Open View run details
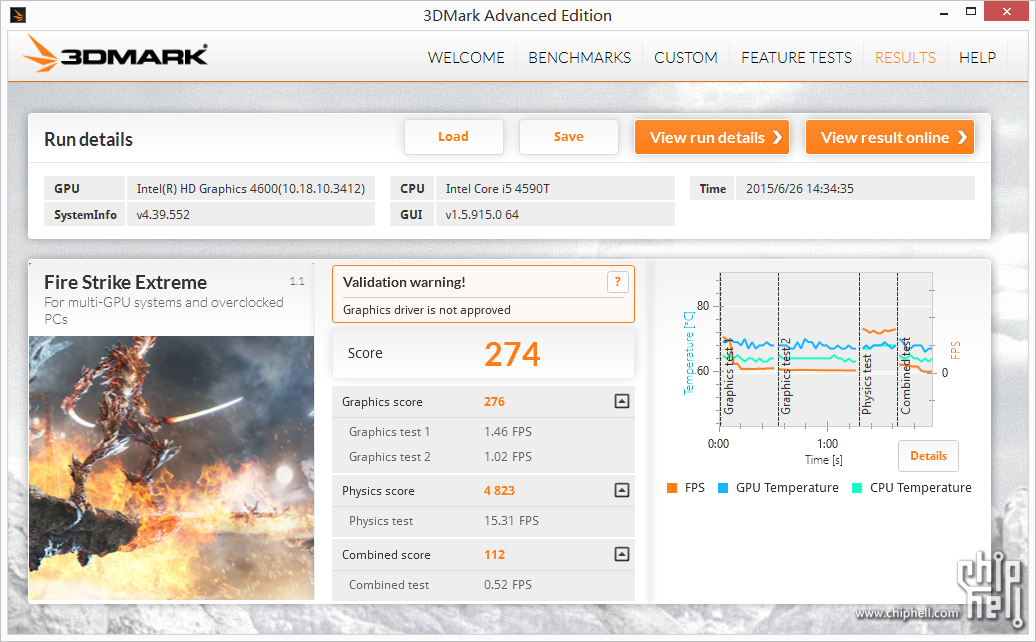The width and height of the screenshot is (1036, 642). tap(712, 137)
